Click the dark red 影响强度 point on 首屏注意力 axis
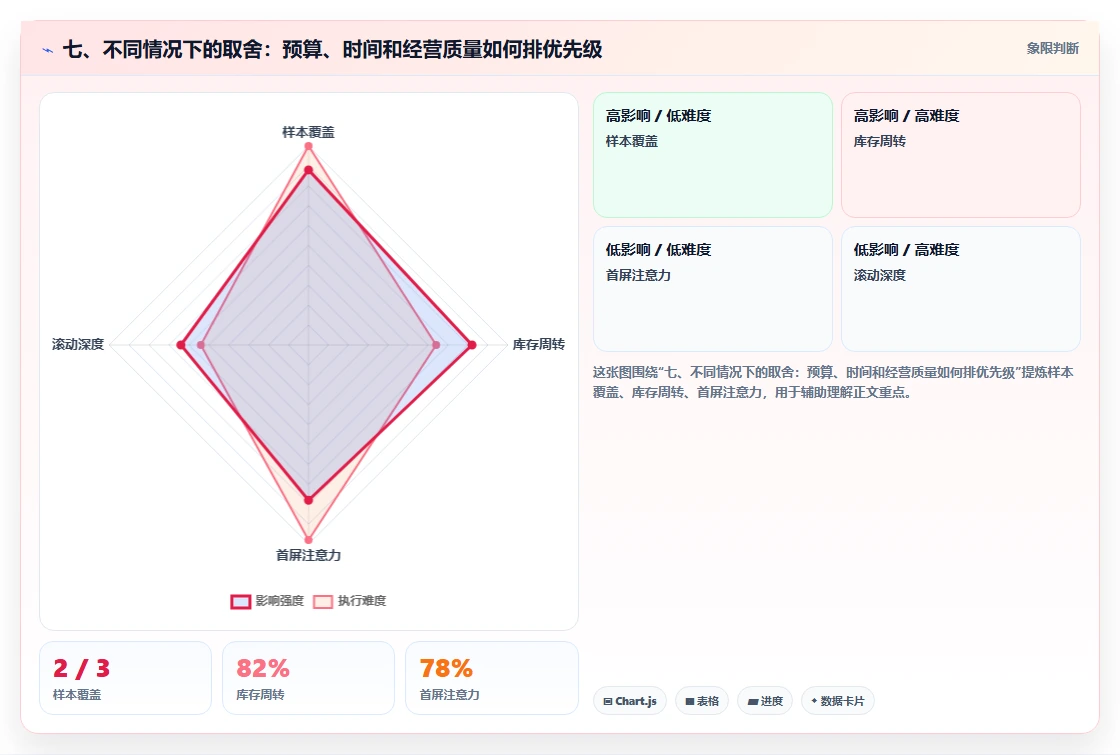Viewport: 1120px width, 755px height. [x=309, y=500]
